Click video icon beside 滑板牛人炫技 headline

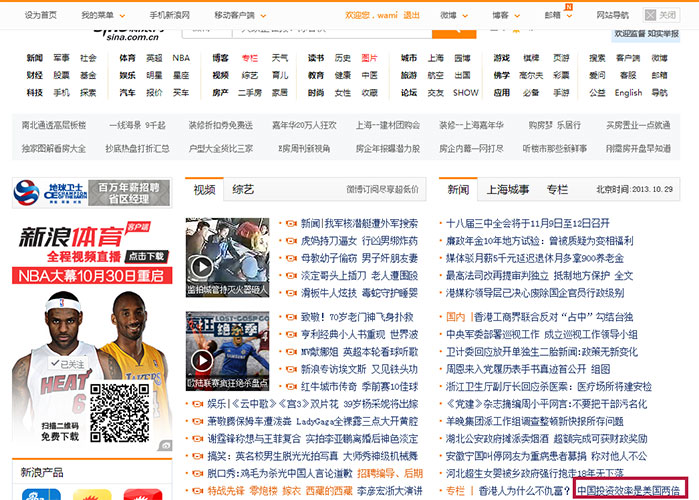click(291, 293)
